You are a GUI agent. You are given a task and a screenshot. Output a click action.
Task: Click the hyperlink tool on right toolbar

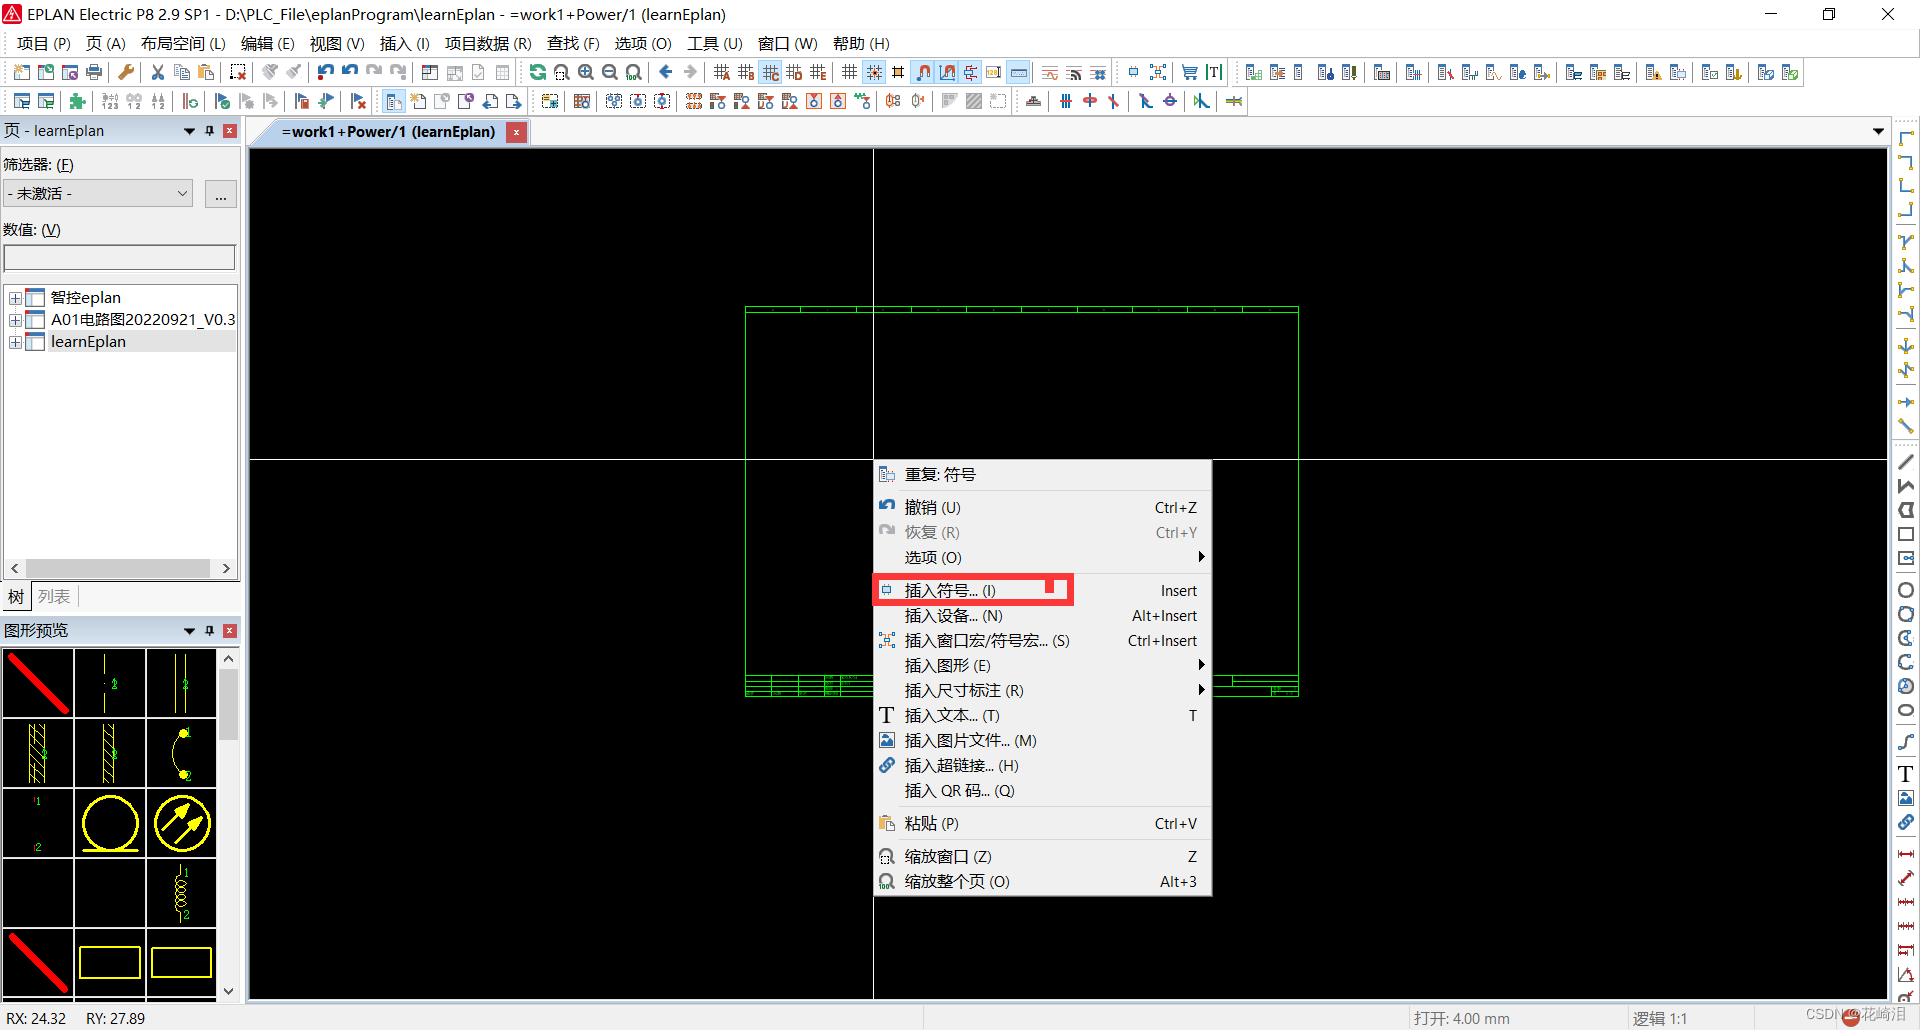(x=1906, y=822)
